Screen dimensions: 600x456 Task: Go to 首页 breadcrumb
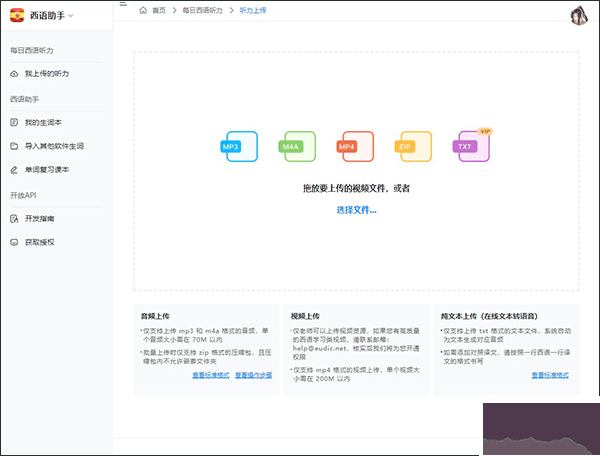tap(159, 10)
